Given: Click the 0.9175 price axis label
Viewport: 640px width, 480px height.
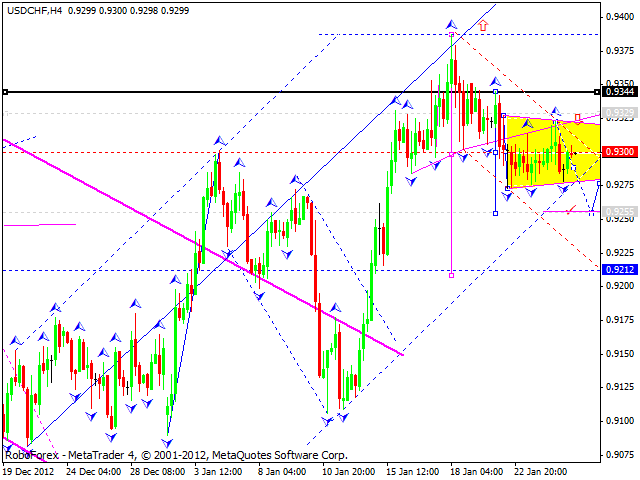Looking at the screenshot, I should [620, 320].
